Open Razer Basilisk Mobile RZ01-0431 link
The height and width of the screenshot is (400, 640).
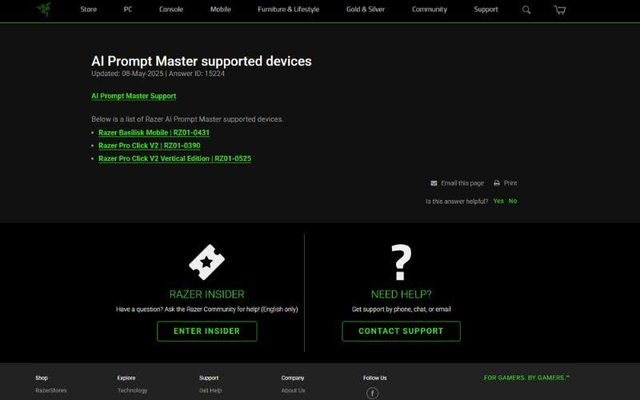[x=154, y=133]
